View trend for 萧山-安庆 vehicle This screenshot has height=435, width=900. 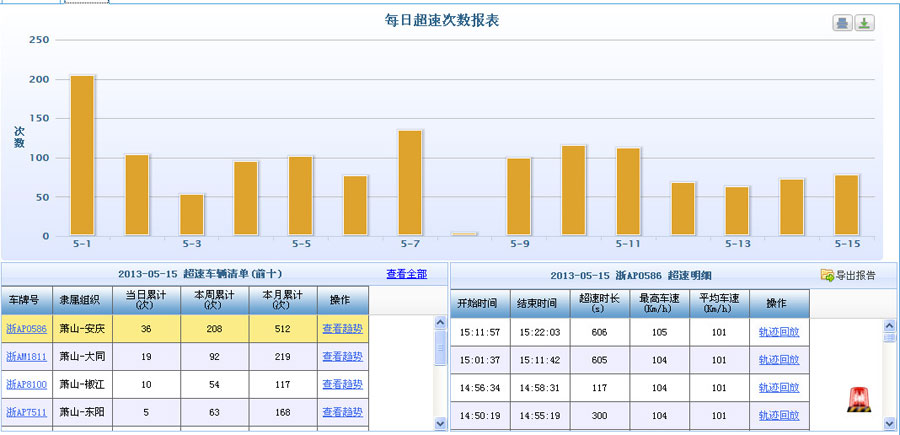pos(342,328)
